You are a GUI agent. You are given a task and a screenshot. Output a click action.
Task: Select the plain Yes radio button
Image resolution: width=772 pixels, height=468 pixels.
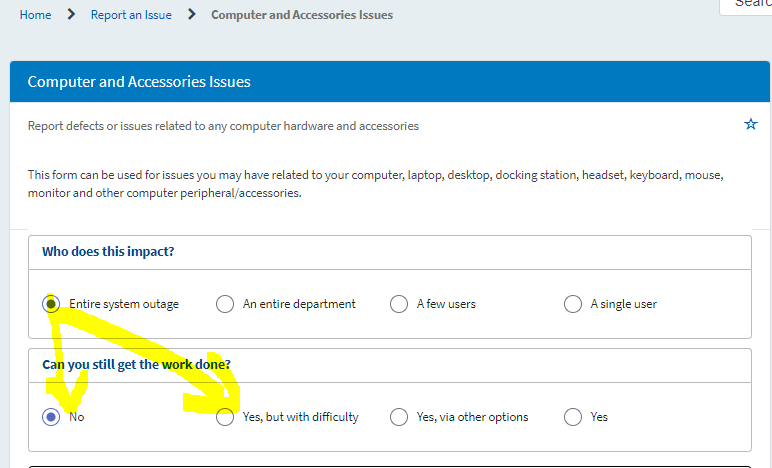click(x=573, y=417)
